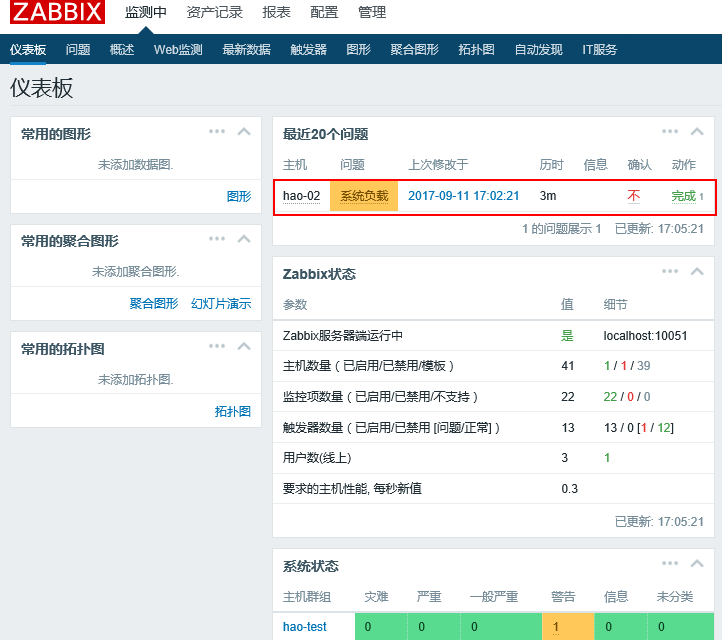Open options menu of 常用的图形 widget
The width and height of the screenshot is (722, 640).
click(217, 131)
